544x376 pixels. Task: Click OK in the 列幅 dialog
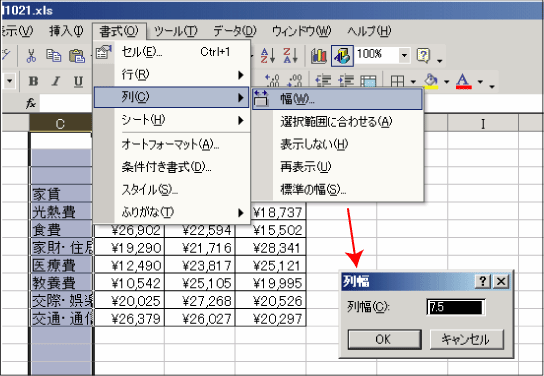tap(384, 339)
